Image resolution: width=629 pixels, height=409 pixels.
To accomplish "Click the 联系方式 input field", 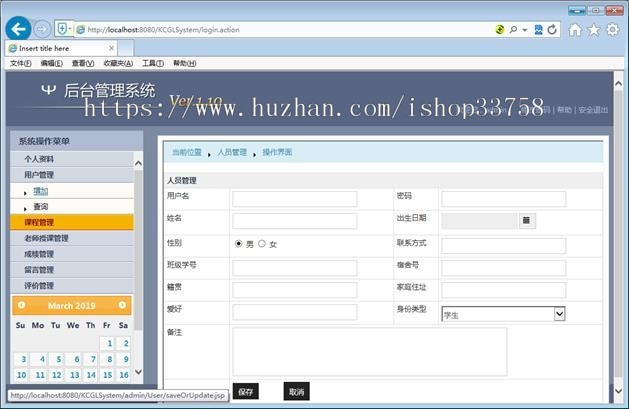I will click(503, 246).
